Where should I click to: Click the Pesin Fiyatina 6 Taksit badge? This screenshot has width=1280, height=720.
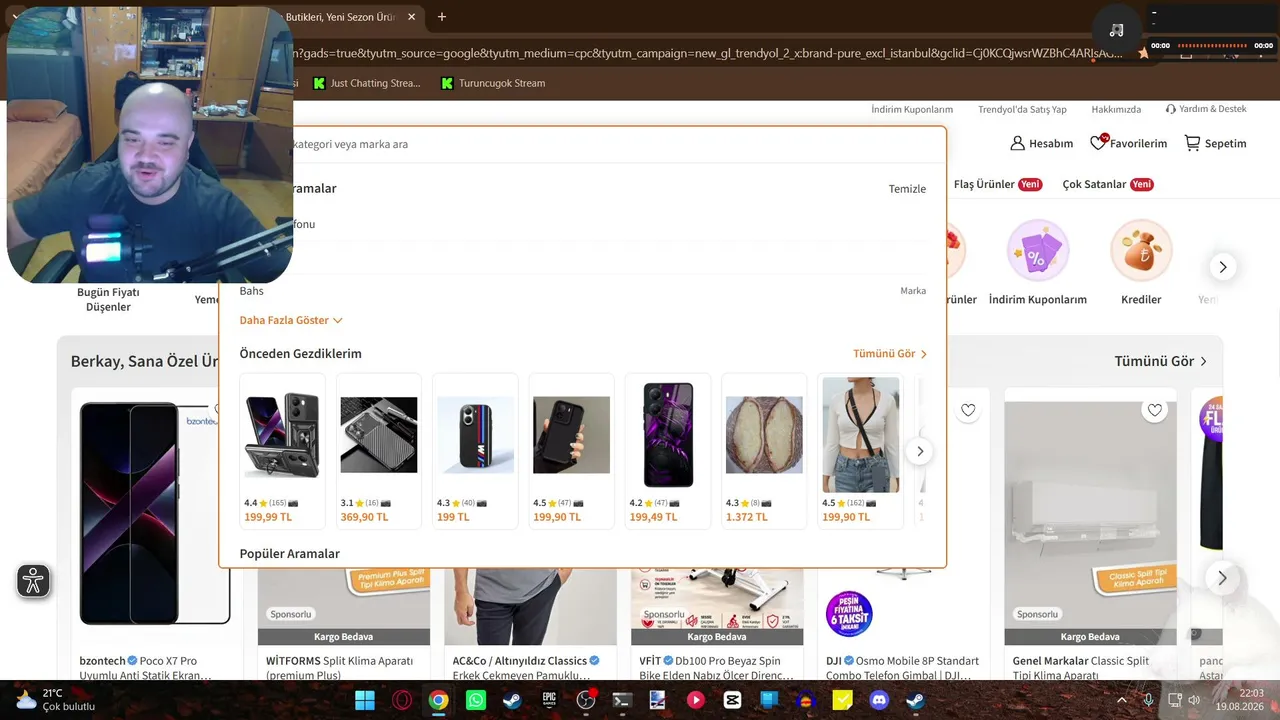(849, 613)
